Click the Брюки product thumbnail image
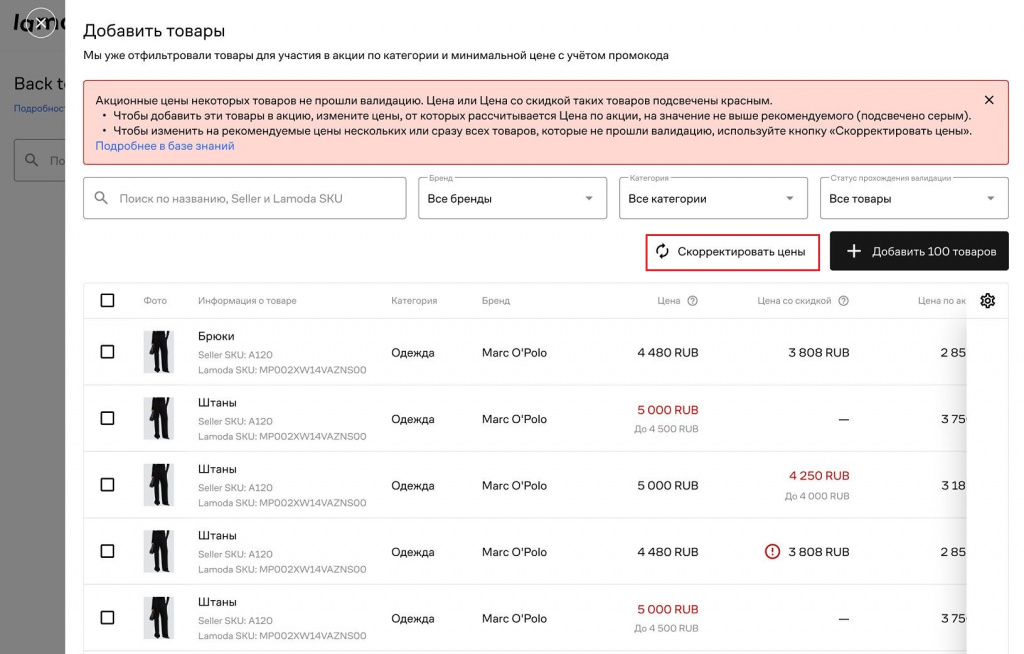The width and height of the screenshot is (1024, 654). coord(158,352)
